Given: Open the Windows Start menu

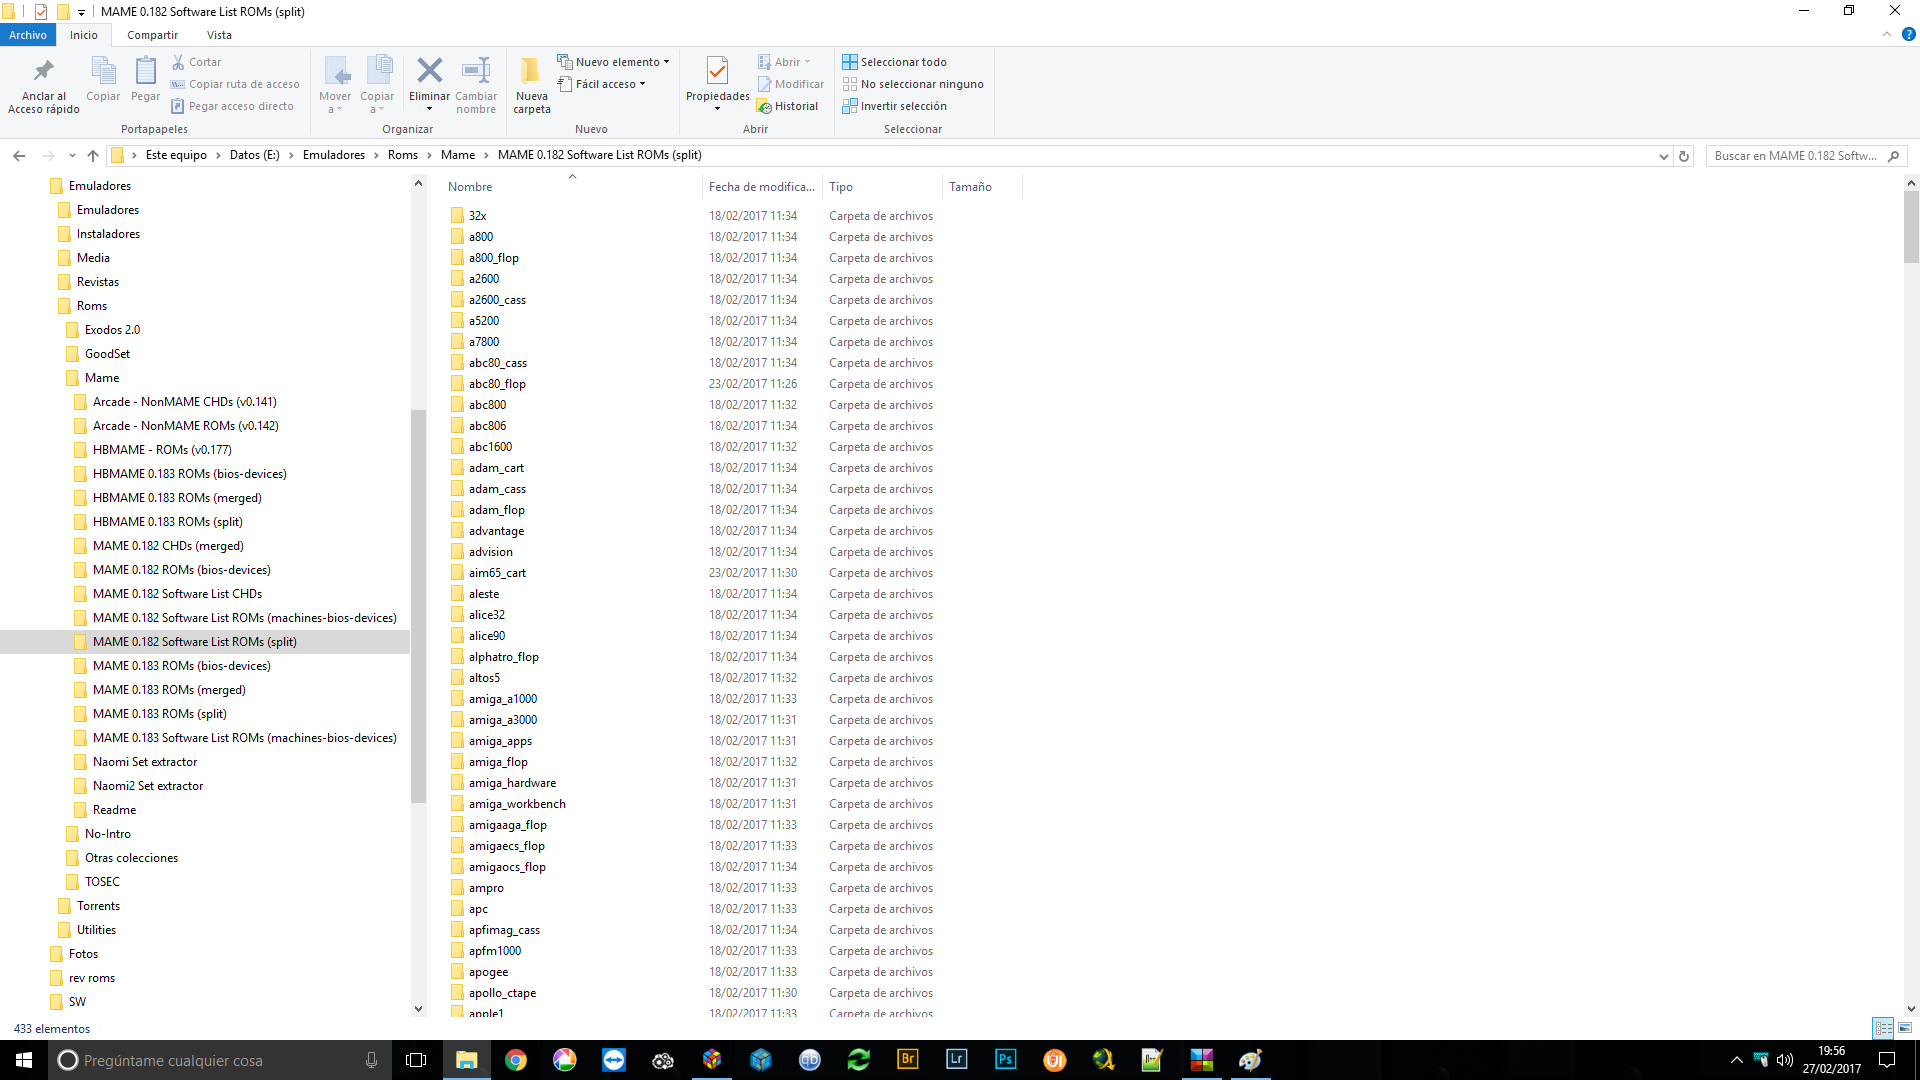Looking at the screenshot, I should (24, 1060).
